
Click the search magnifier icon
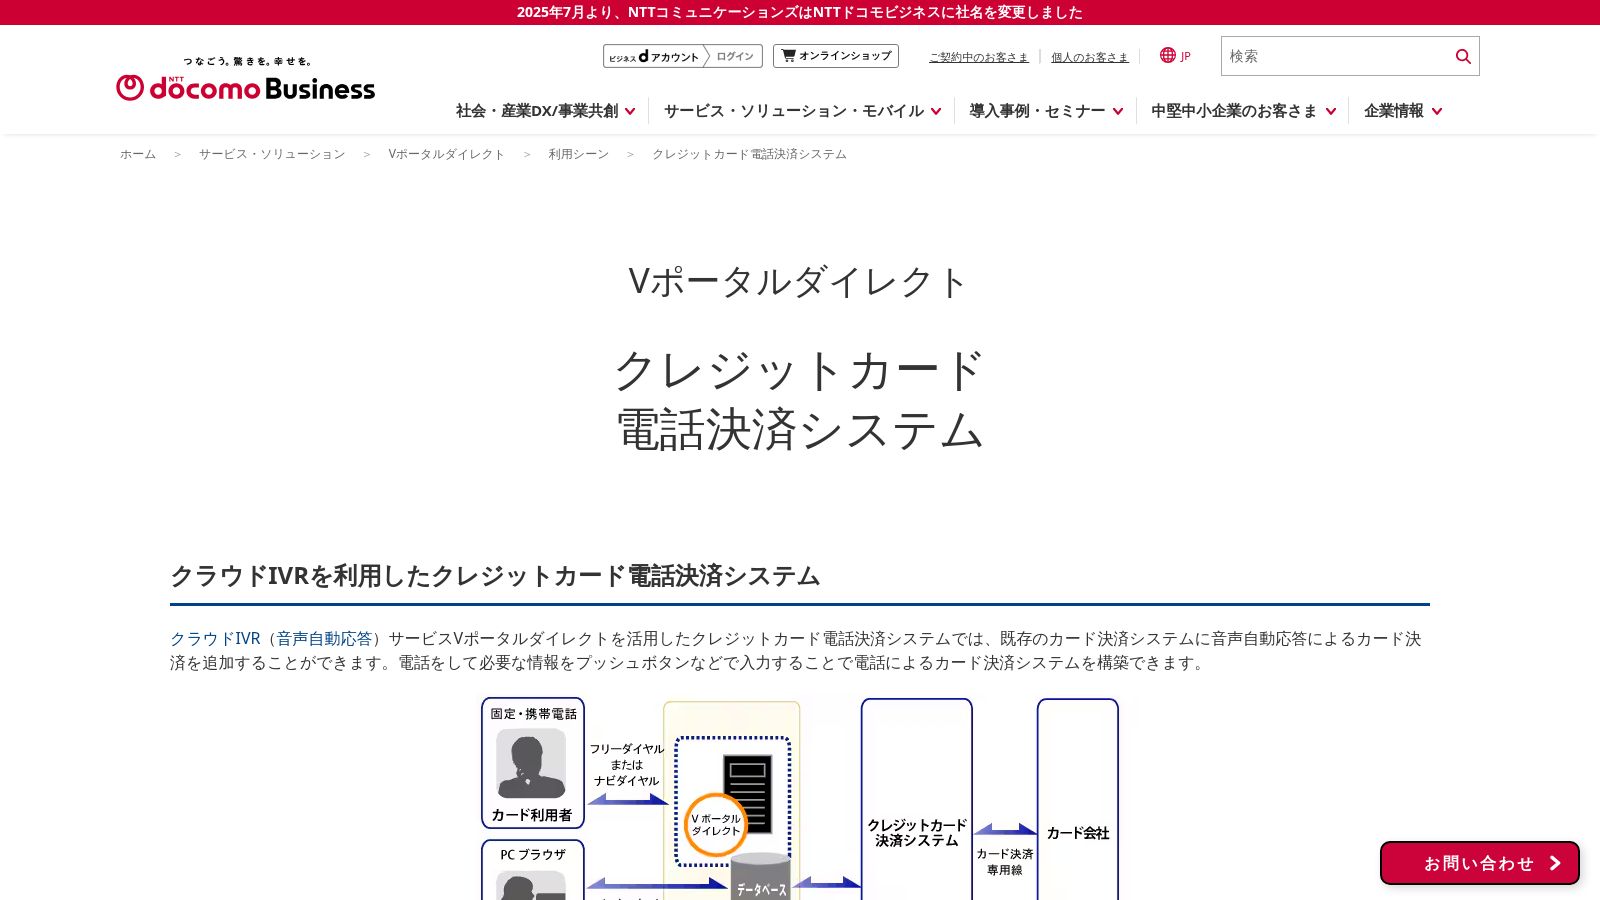coord(1463,56)
